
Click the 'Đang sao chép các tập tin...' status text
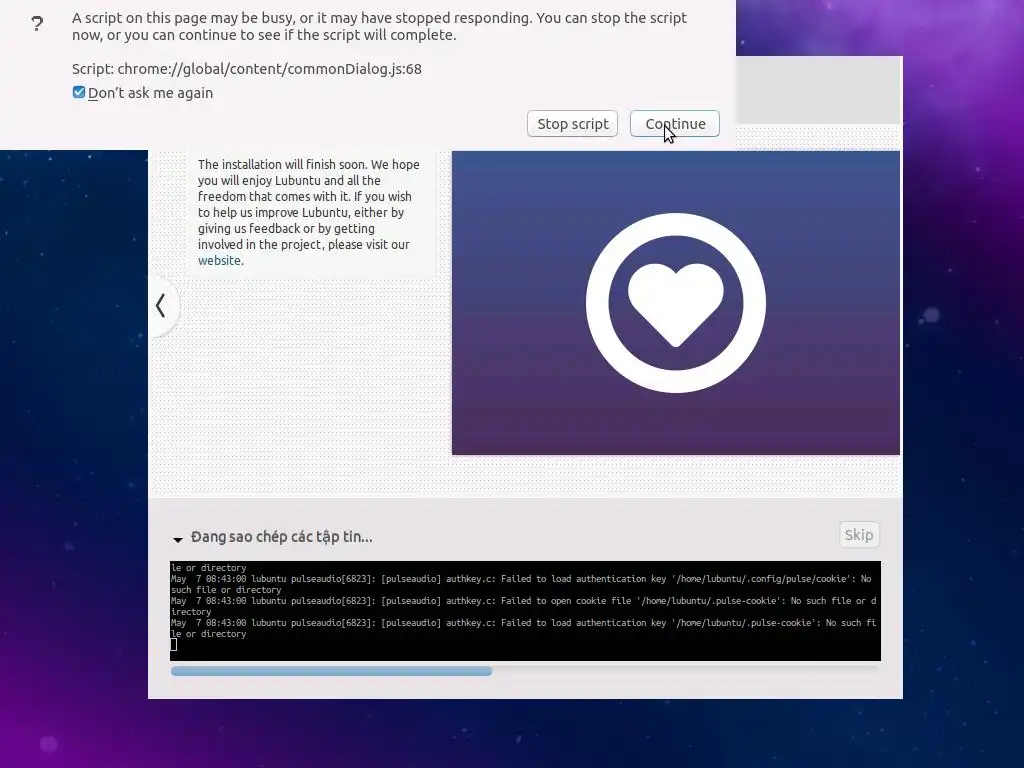(x=281, y=537)
